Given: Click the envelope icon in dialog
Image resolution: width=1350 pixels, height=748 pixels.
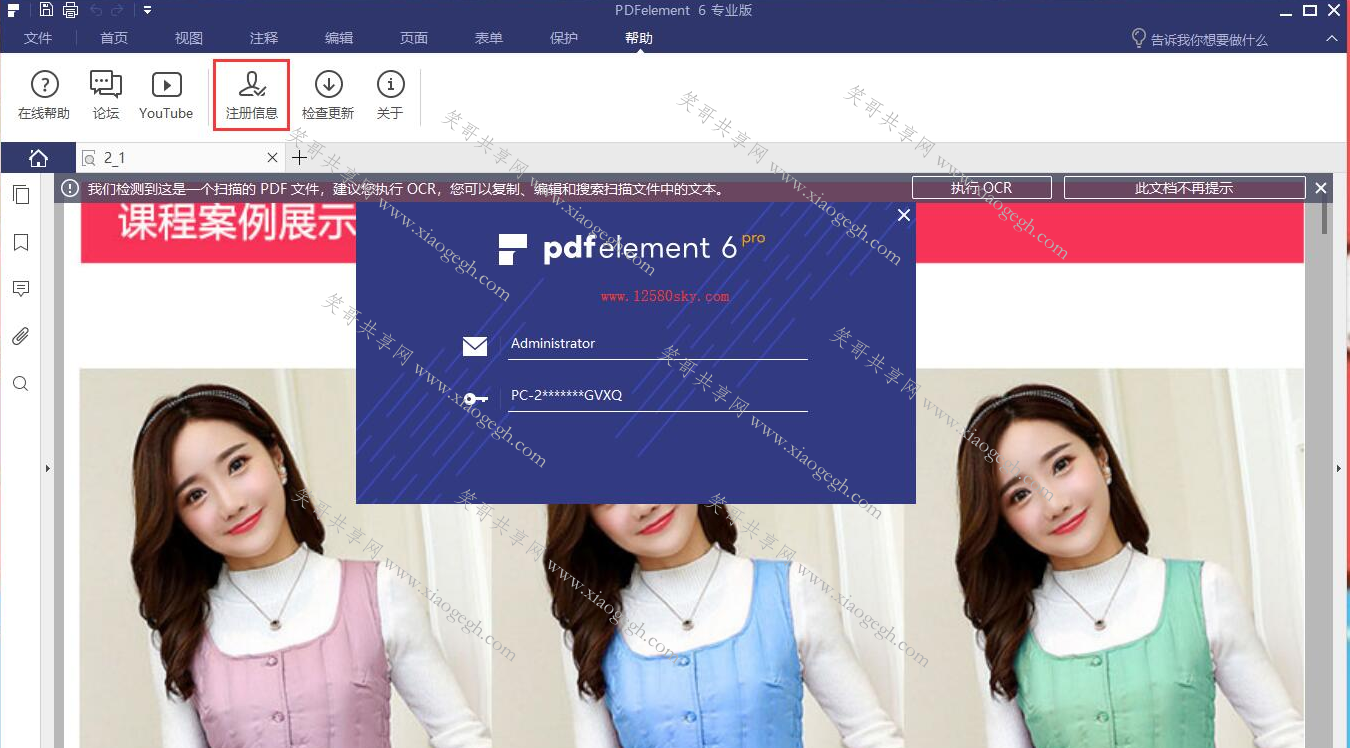Looking at the screenshot, I should click(x=475, y=346).
